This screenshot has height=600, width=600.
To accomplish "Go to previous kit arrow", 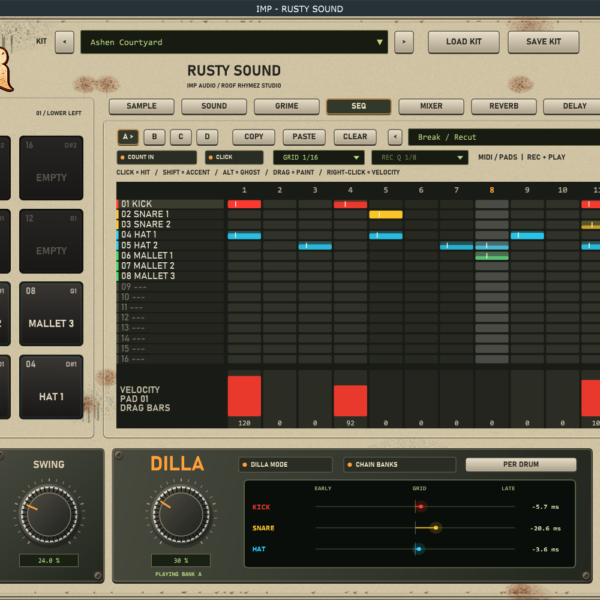I will click(x=64, y=42).
